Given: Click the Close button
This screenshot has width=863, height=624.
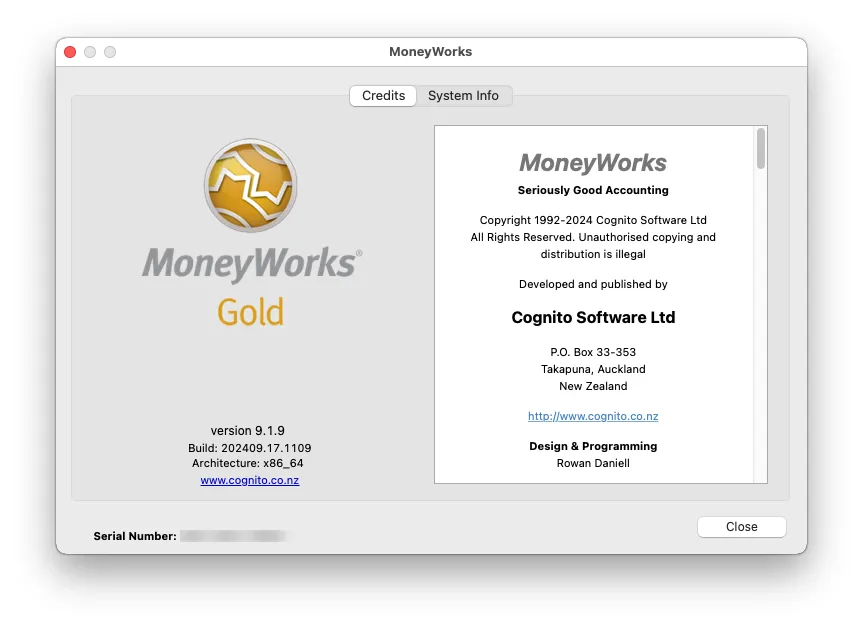Looking at the screenshot, I should coord(741,527).
